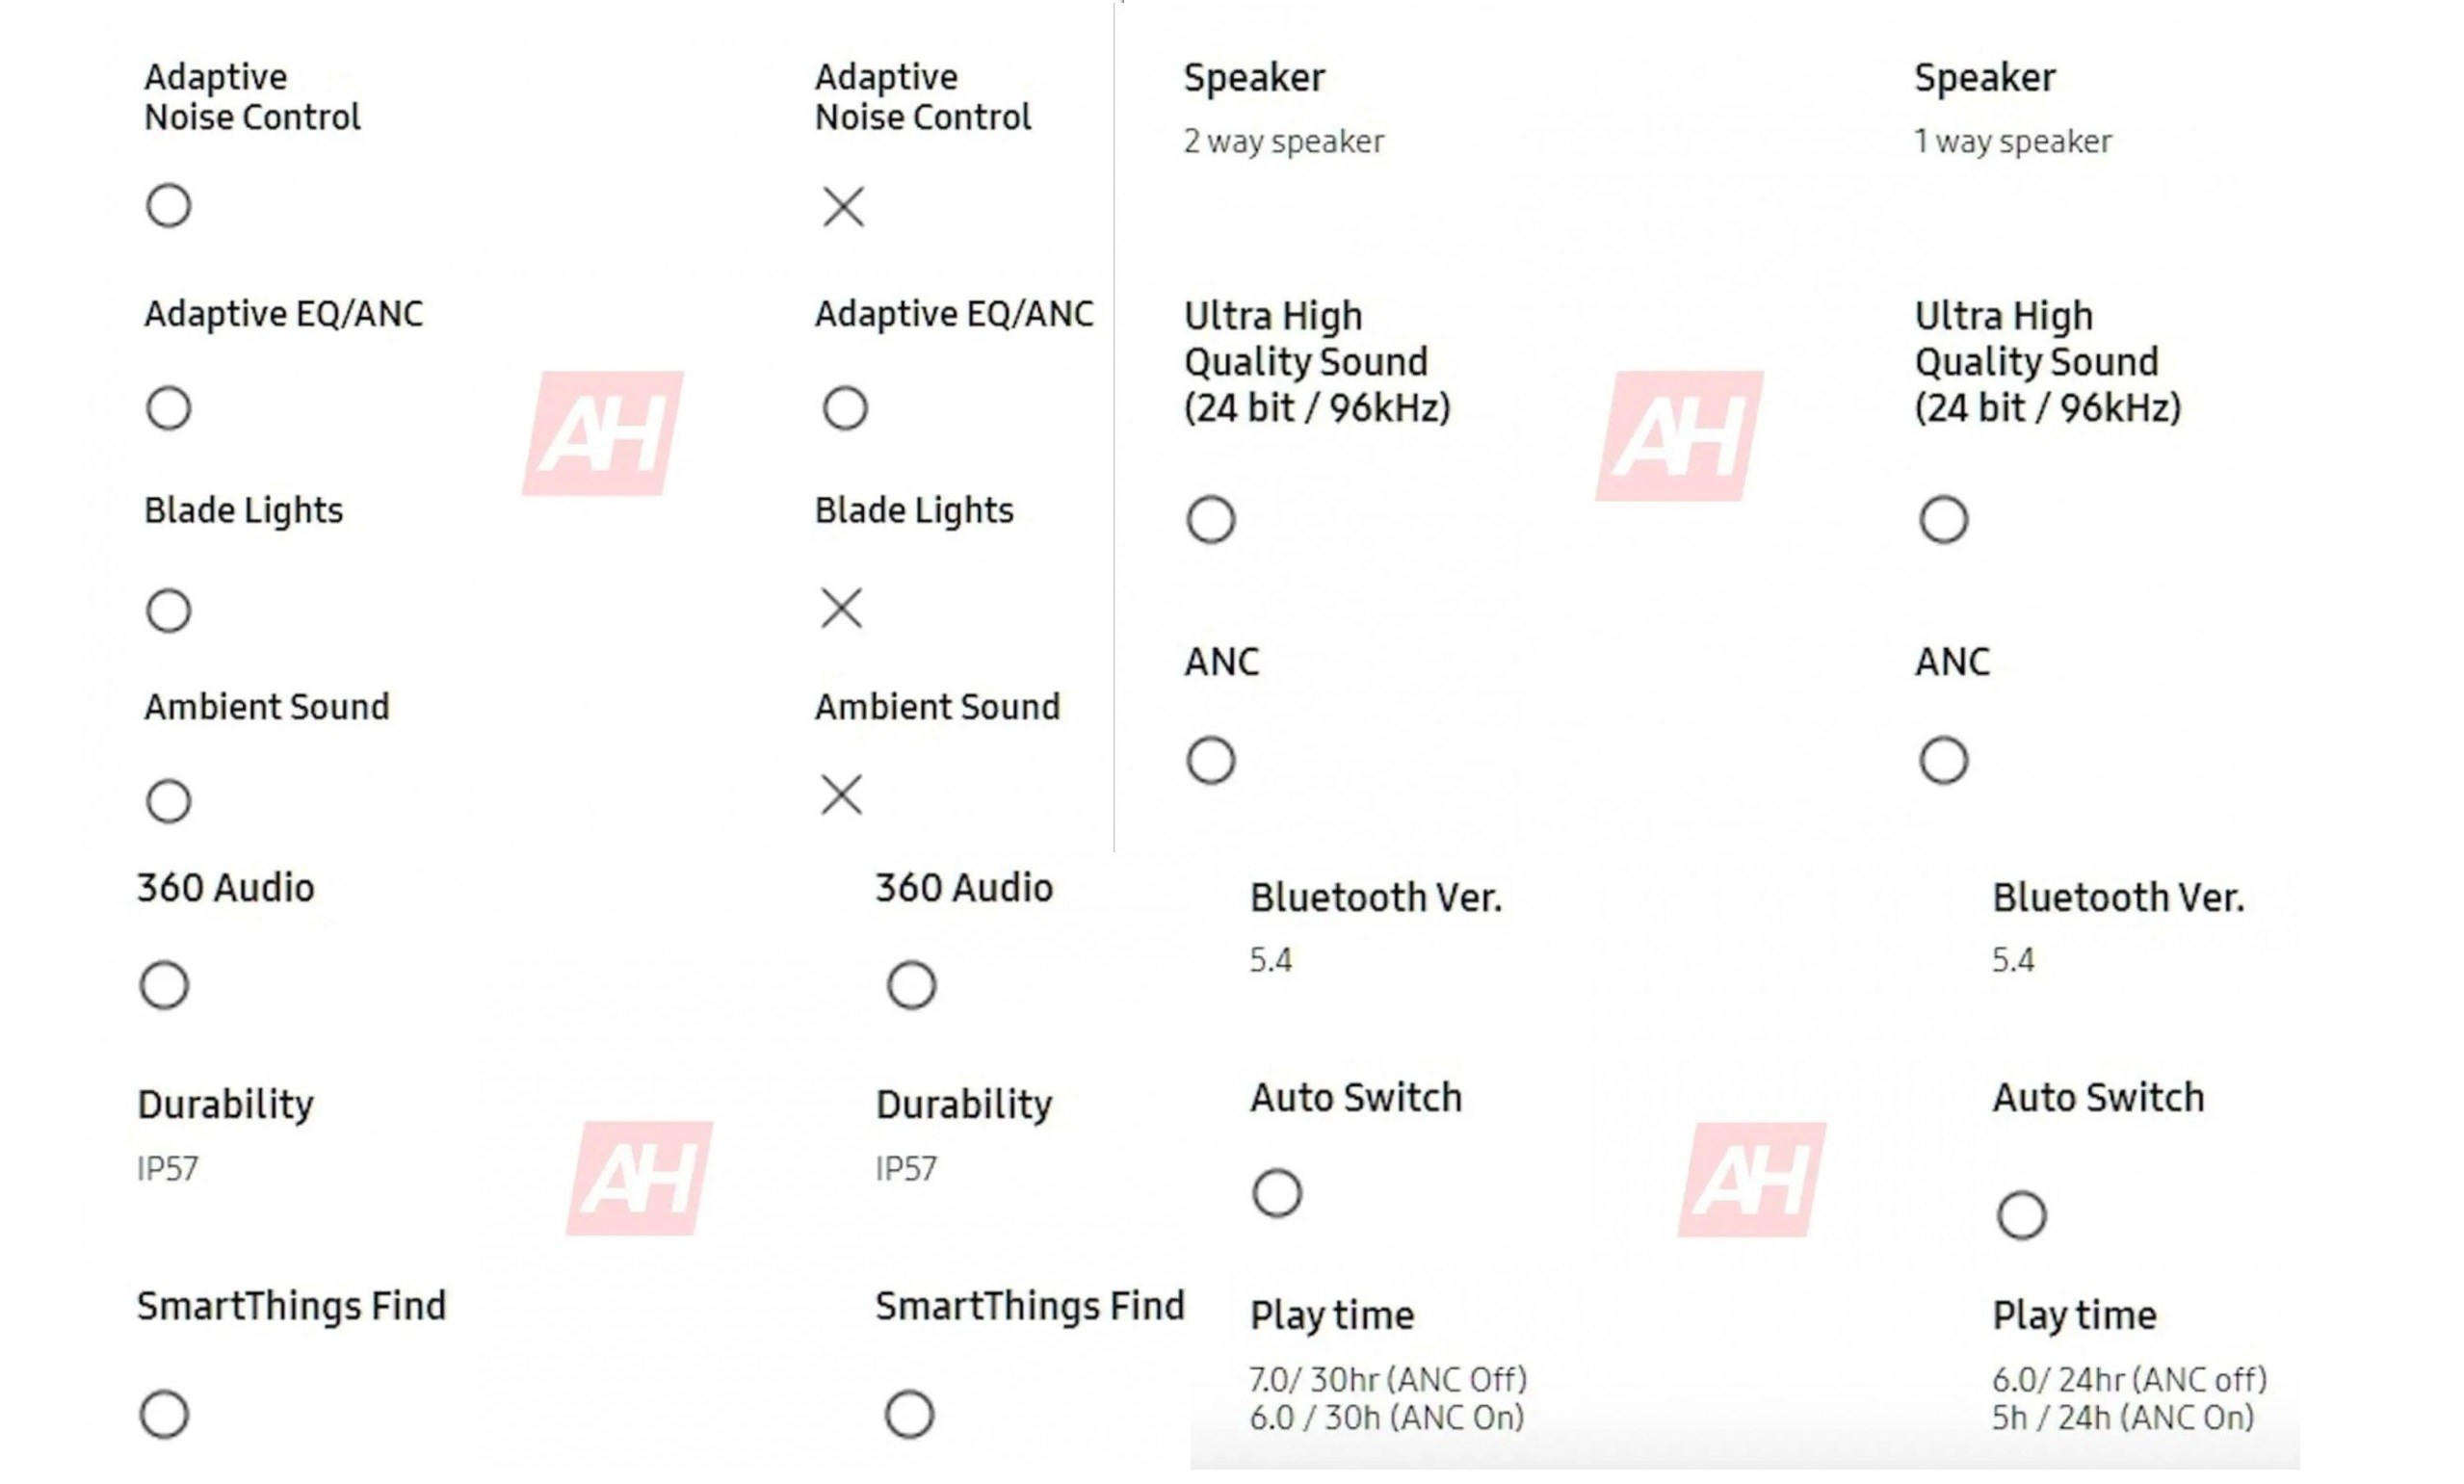Click the AH watermark logo beside Blade Lights
Viewport: 2464px width, 1484px height.
[x=603, y=433]
